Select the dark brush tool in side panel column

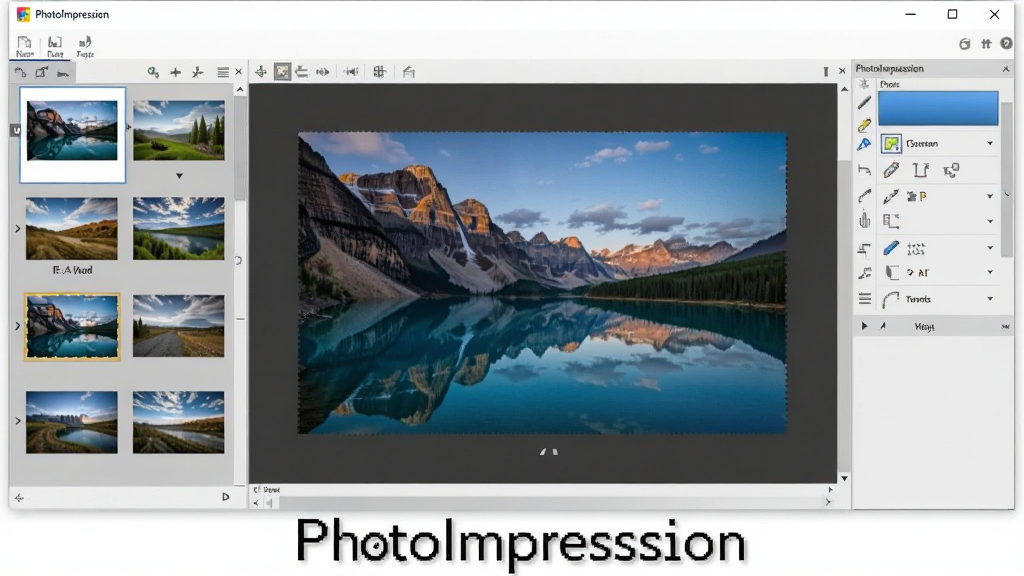pyautogui.click(x=864, y=103)
